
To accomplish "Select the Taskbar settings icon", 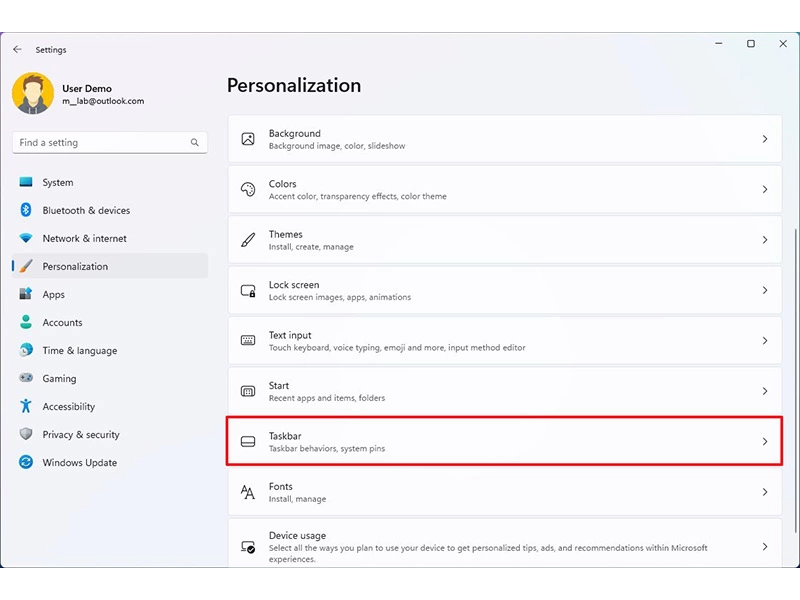I will (x=247, y=441).
